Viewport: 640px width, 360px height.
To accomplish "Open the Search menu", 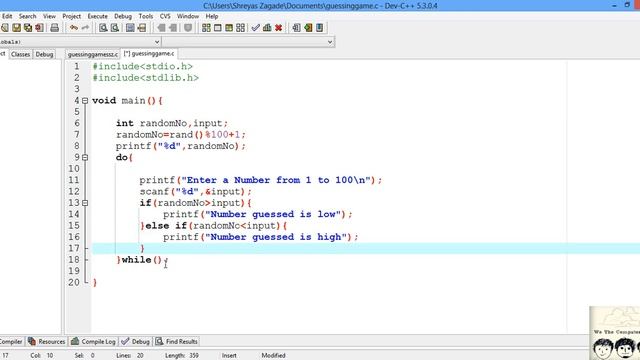I will tap(27, 16).
